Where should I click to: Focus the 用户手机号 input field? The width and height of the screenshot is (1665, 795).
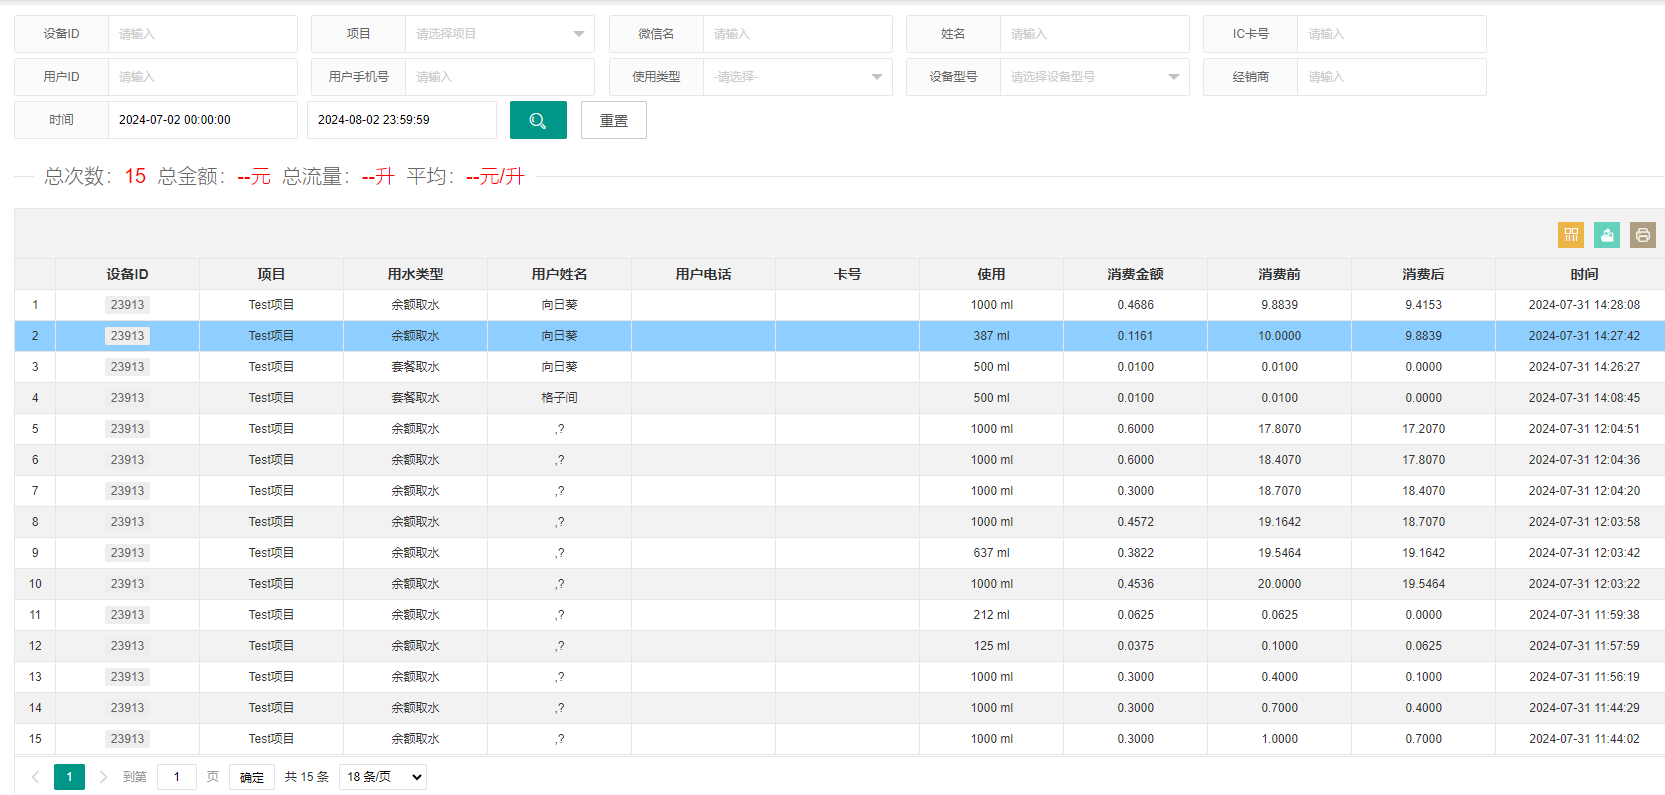(x=499, y=77)
